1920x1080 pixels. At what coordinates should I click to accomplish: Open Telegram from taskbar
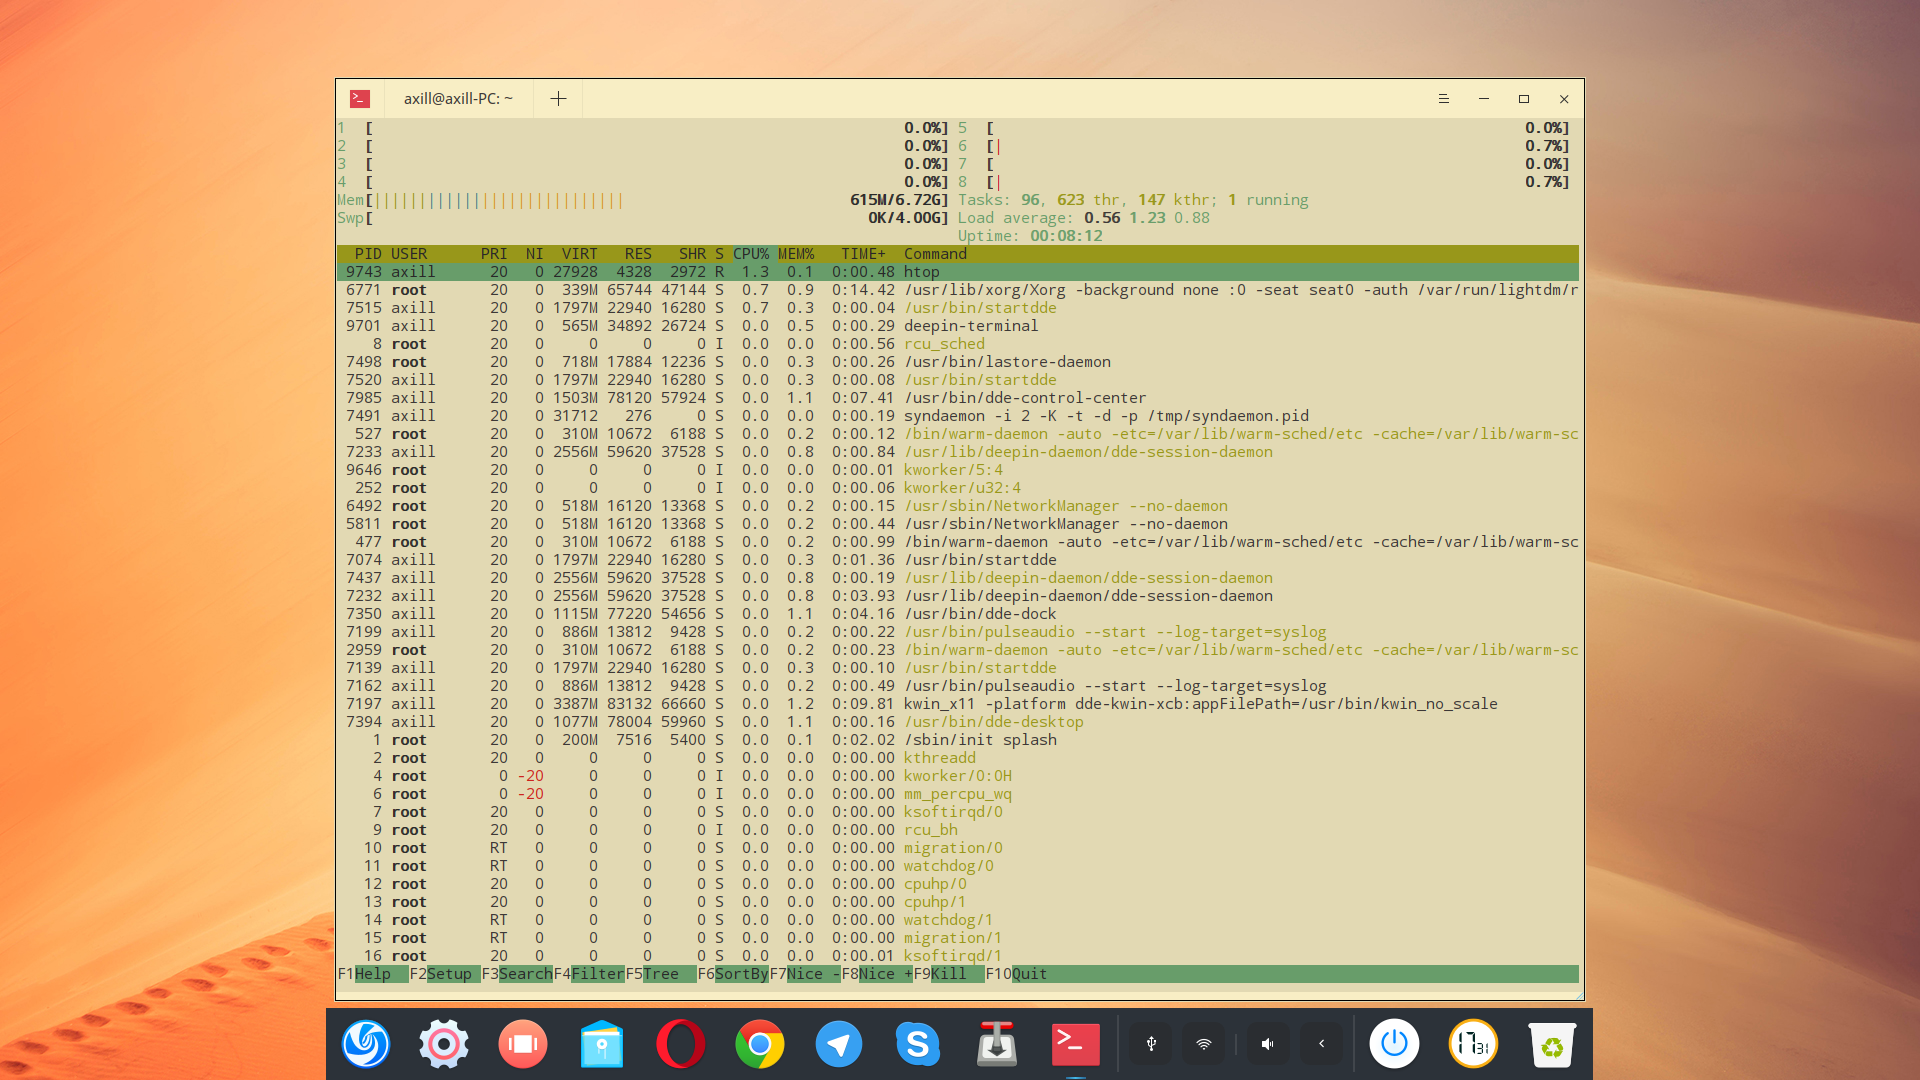[x=839, y=1043]
